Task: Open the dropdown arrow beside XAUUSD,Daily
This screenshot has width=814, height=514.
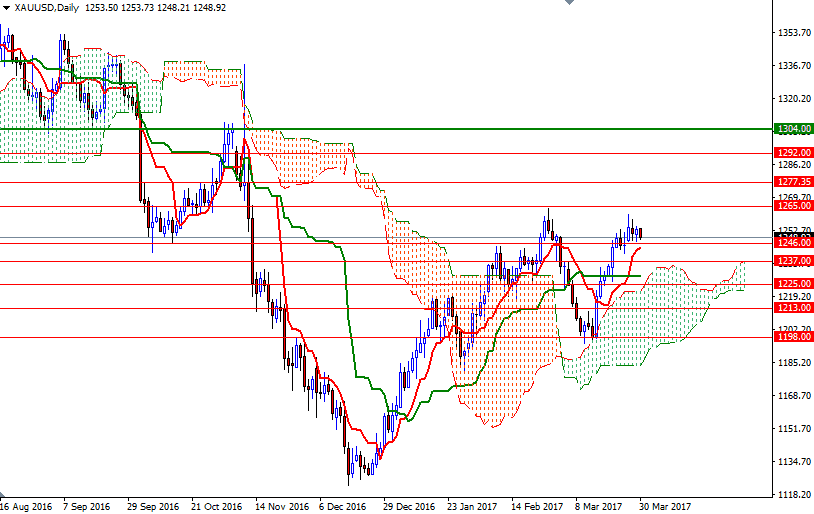Action: pyautogui.click(x=6, y=7)
